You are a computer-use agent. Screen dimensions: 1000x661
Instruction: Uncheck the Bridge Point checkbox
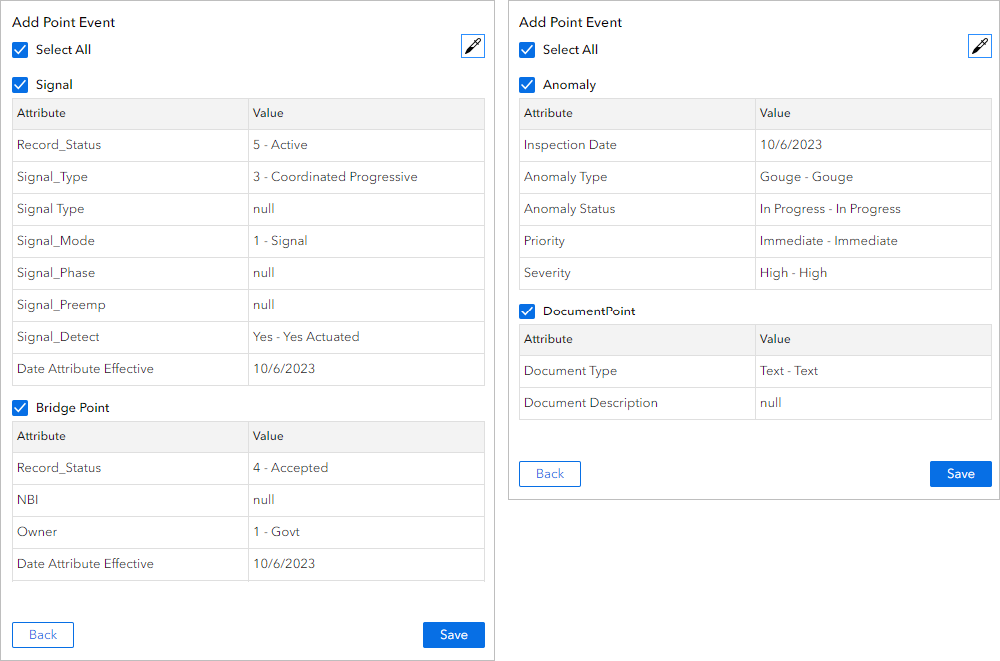click(20, 408)
